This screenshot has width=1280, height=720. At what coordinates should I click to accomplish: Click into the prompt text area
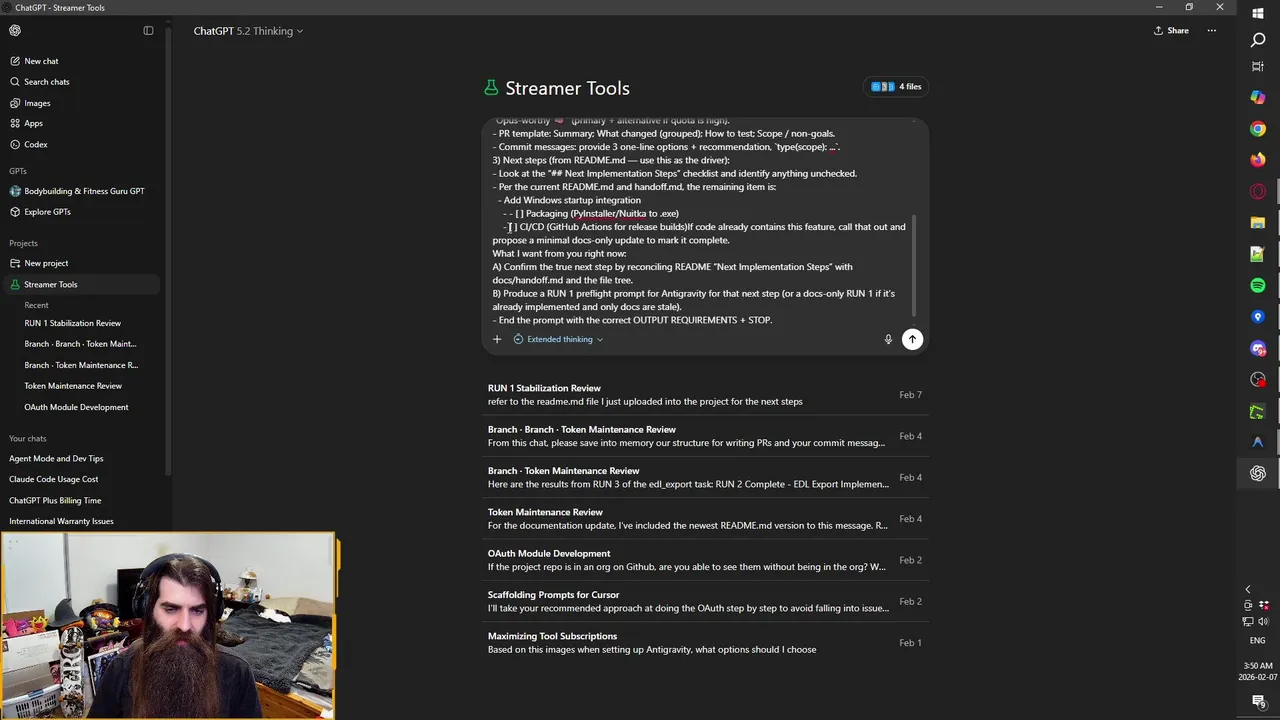[x=700, y=220]
